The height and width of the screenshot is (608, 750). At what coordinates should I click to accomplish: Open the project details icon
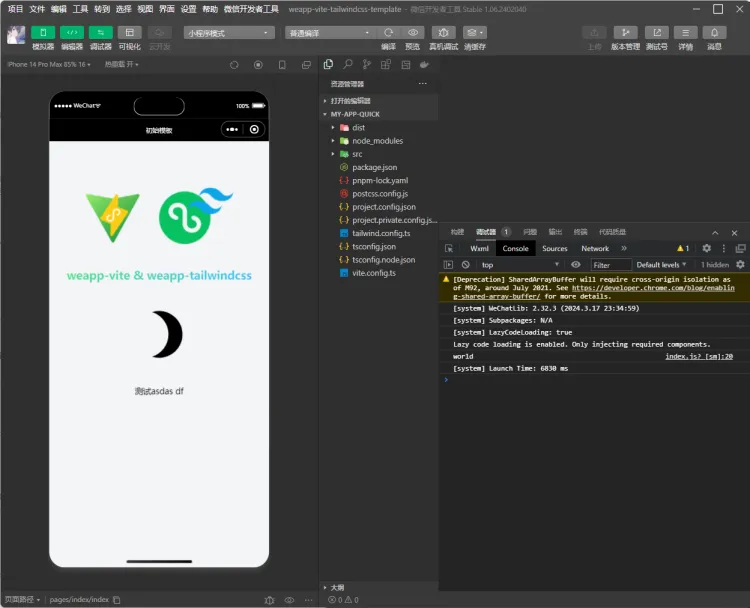tap(685, 33)
